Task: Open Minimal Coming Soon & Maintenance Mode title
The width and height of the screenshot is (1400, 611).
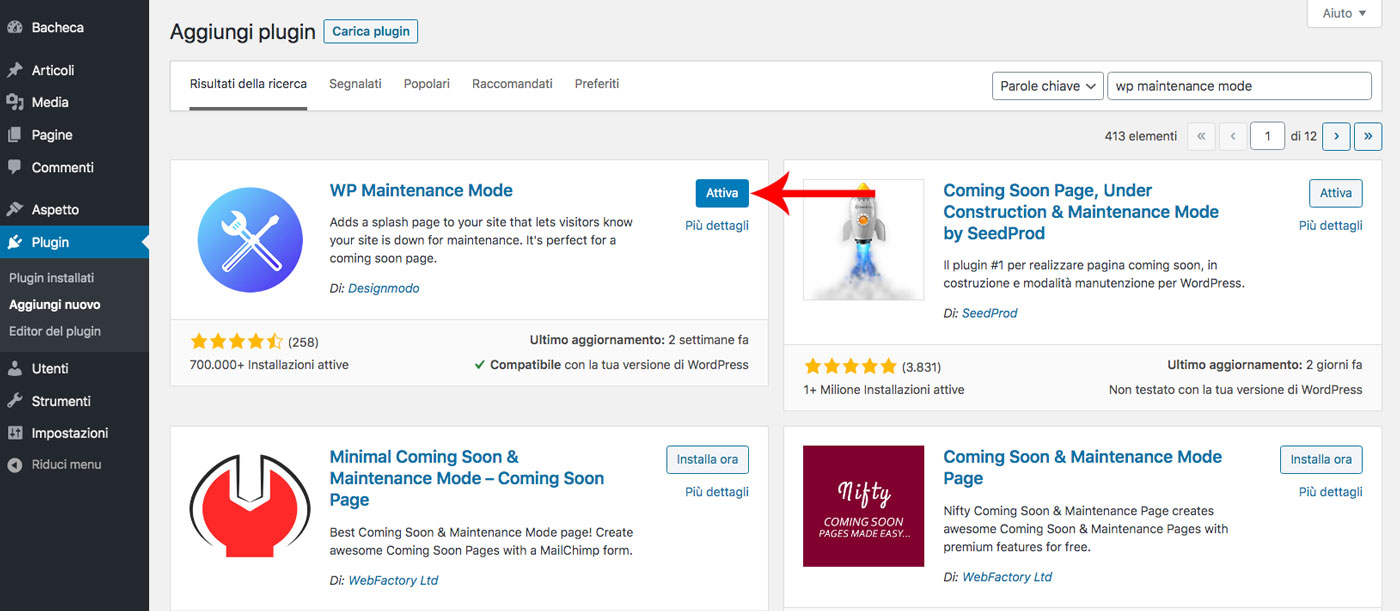Action: click(x=467, y=478)
